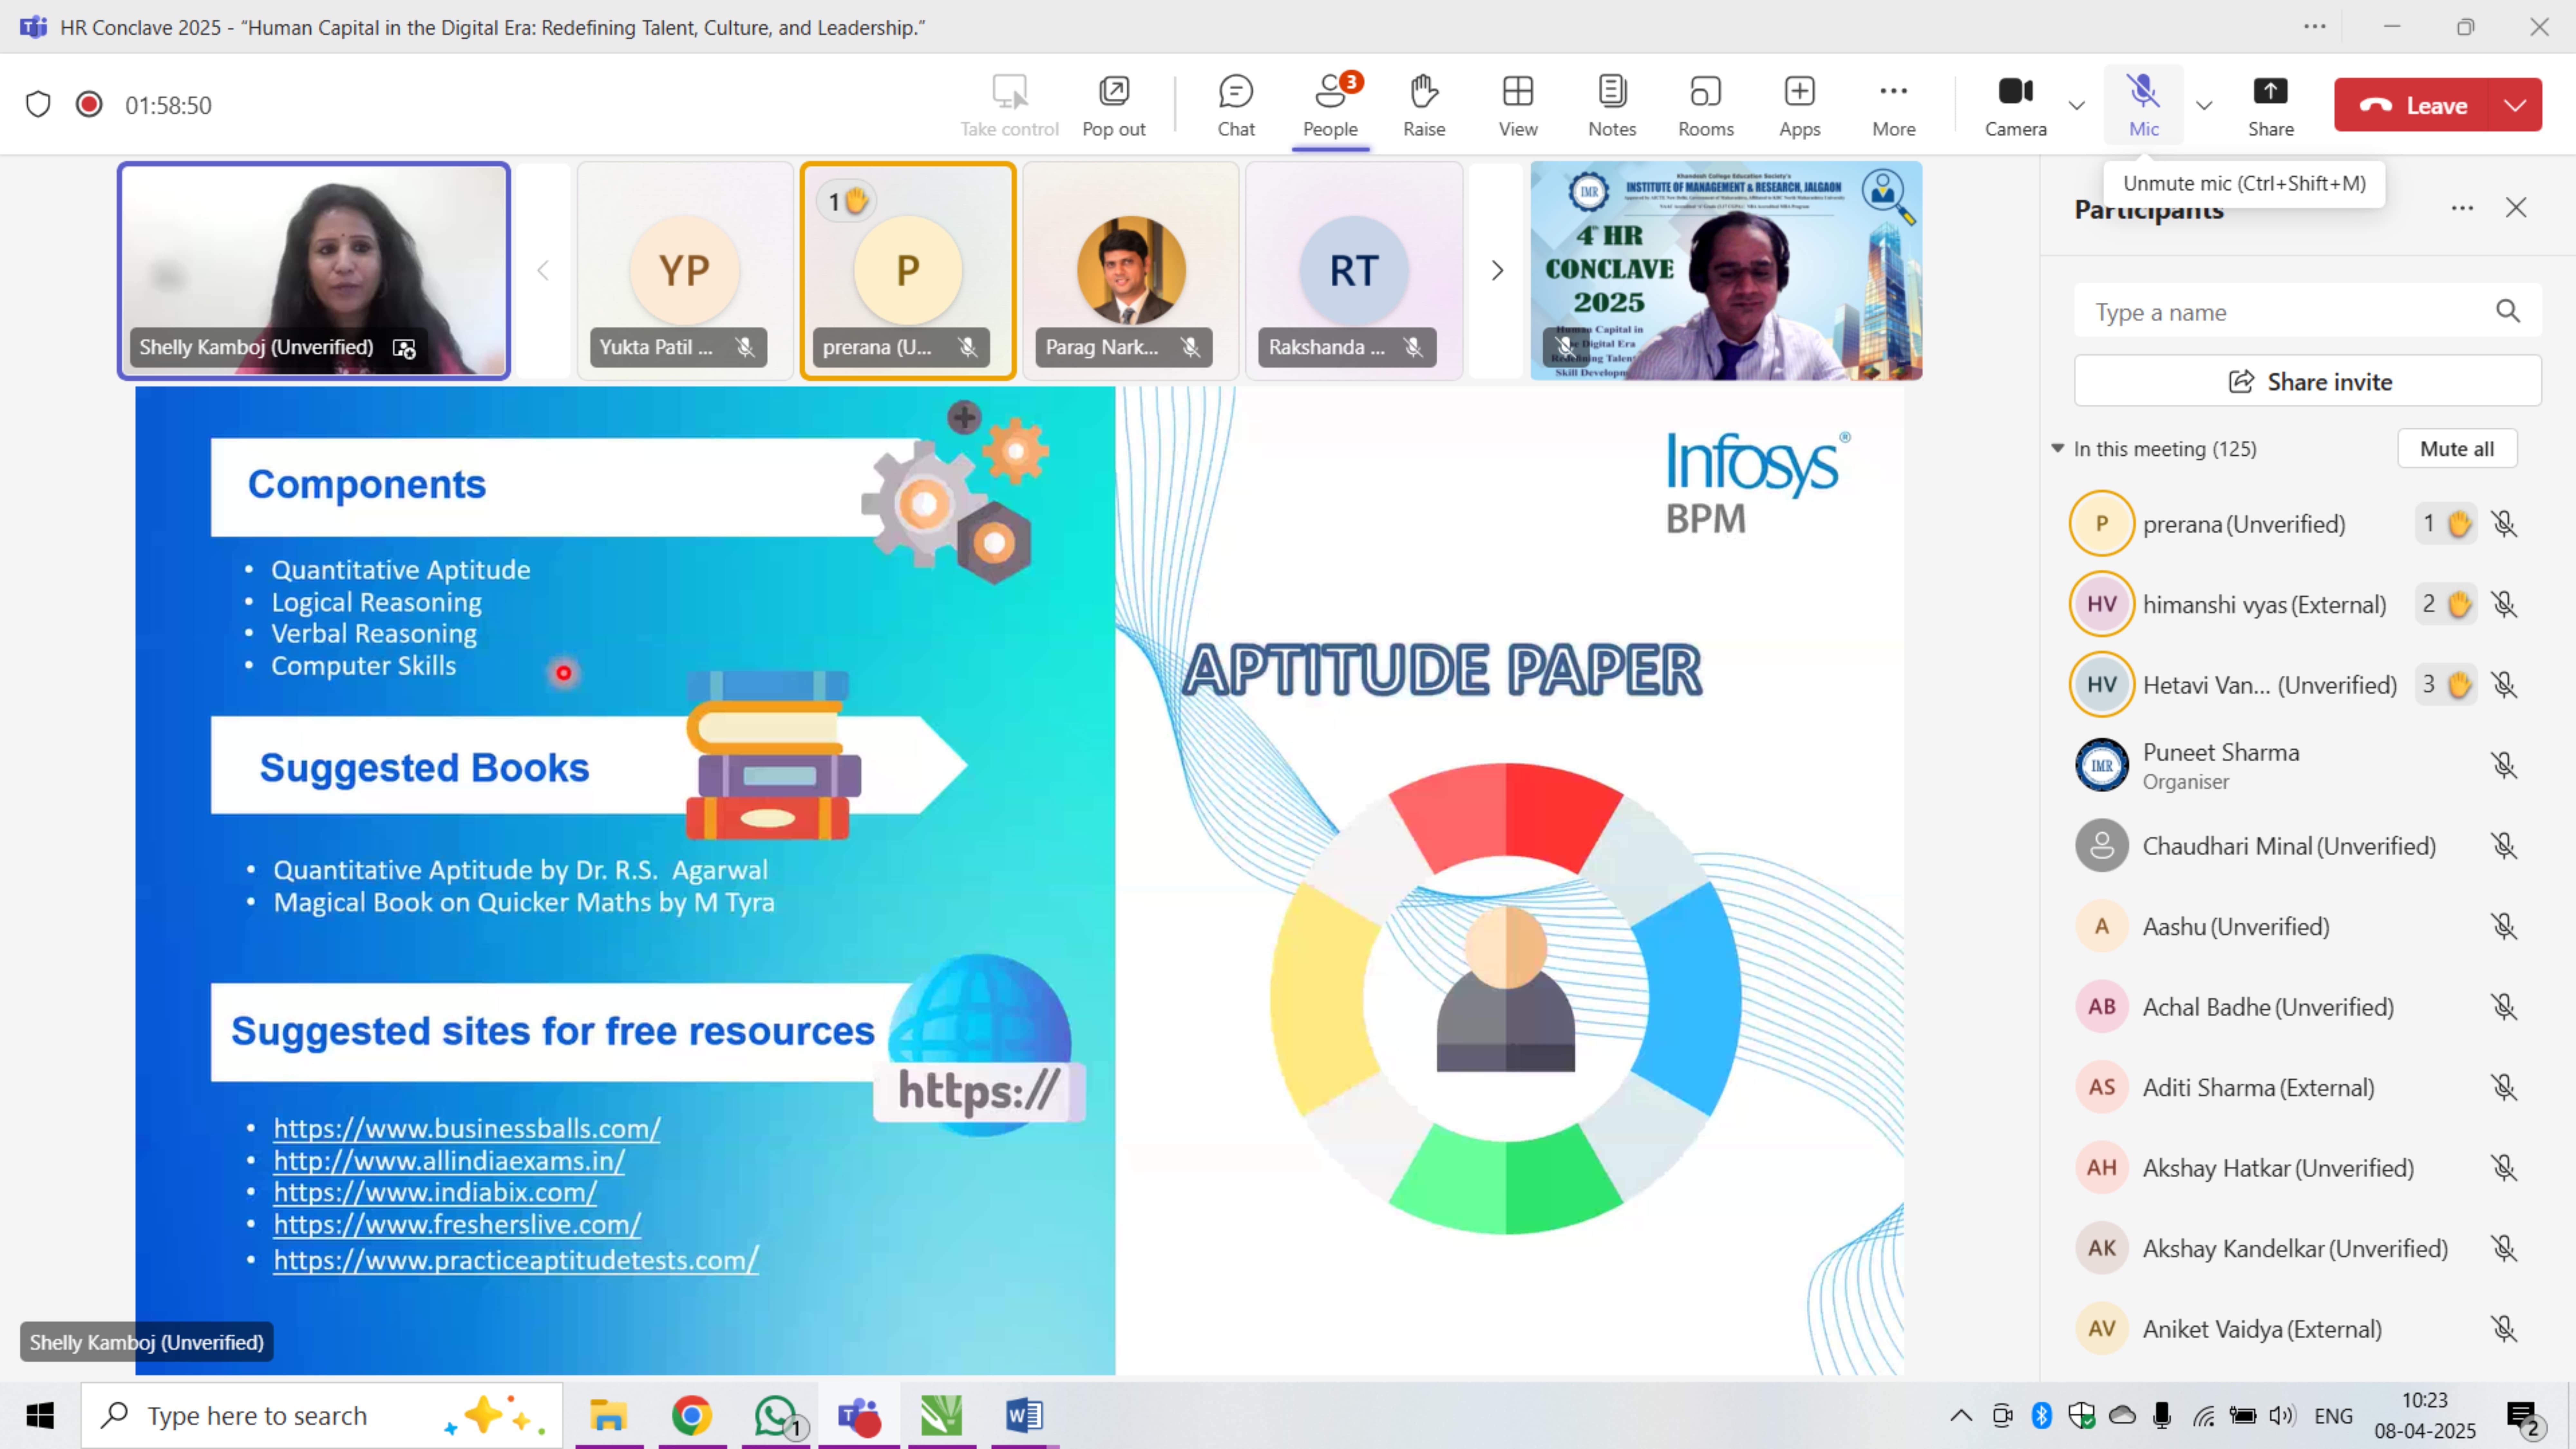Open the Chat panel

(1236, 105)
